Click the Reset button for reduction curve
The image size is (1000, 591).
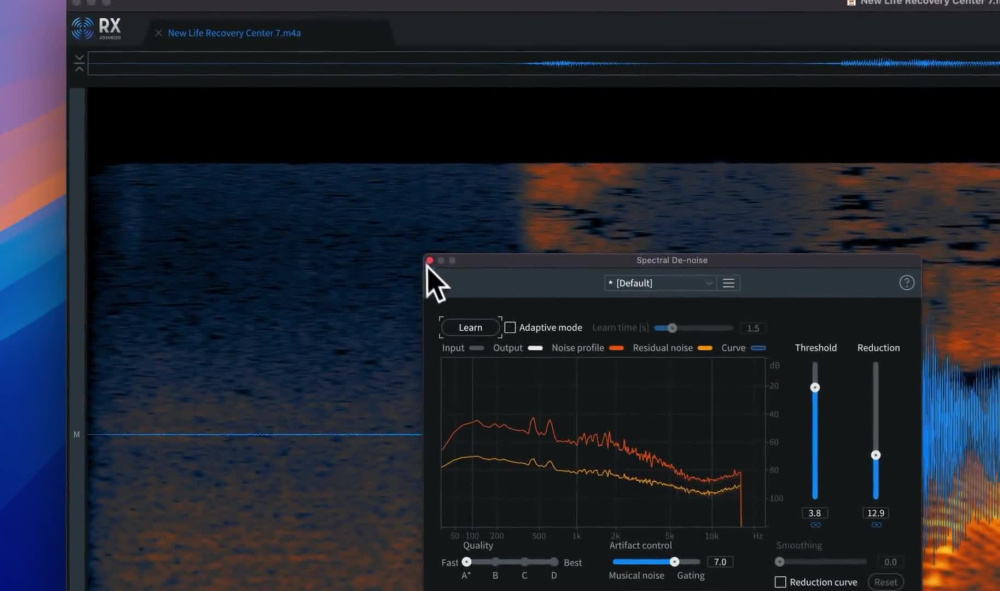click(x=885, y=582)
